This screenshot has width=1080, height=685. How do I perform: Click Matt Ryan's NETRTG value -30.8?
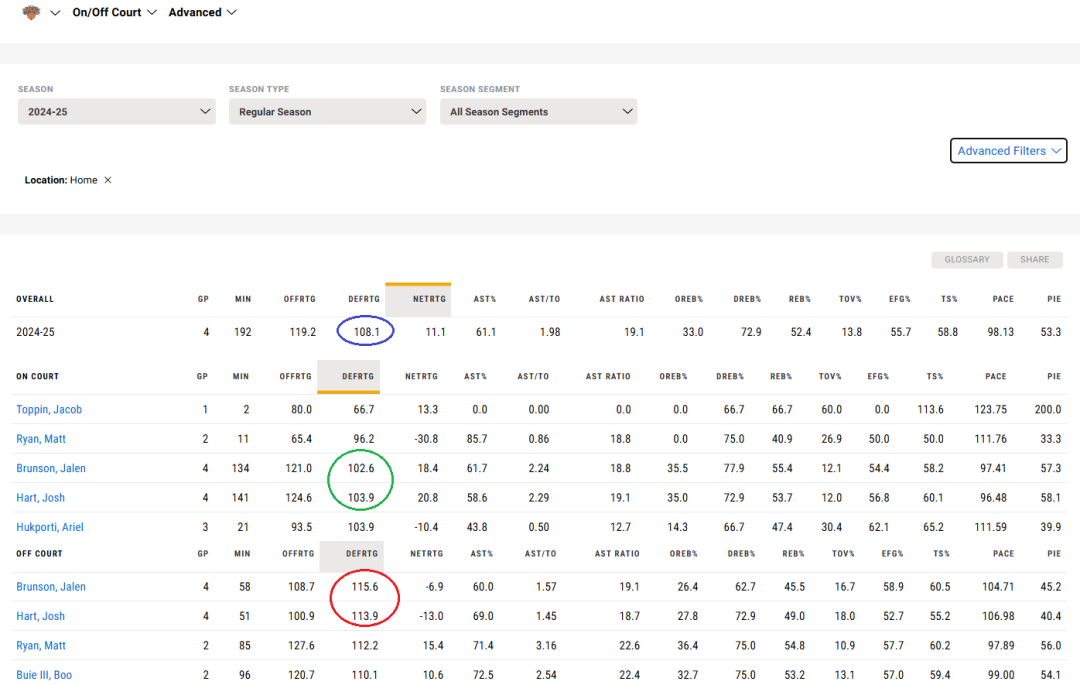(x=425, y=439)
